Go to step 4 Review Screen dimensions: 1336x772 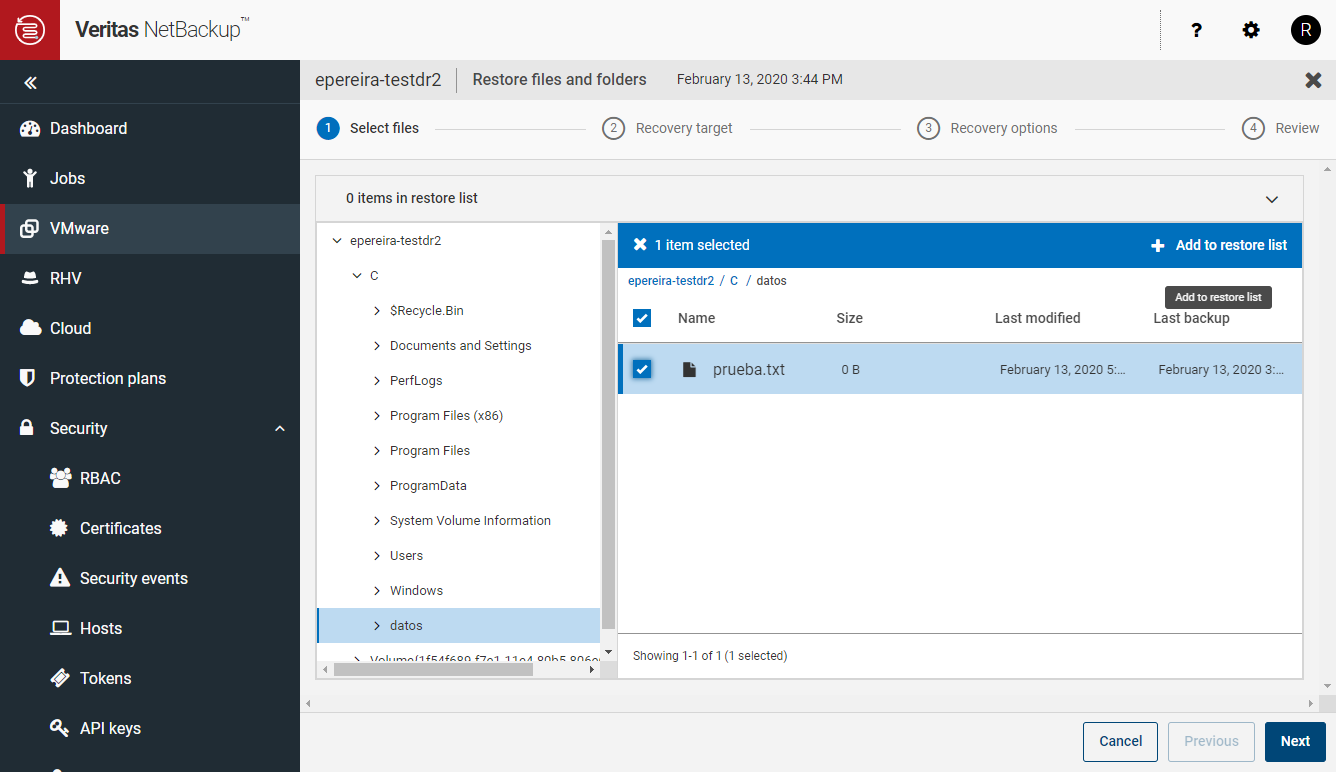coord(1281,128)
